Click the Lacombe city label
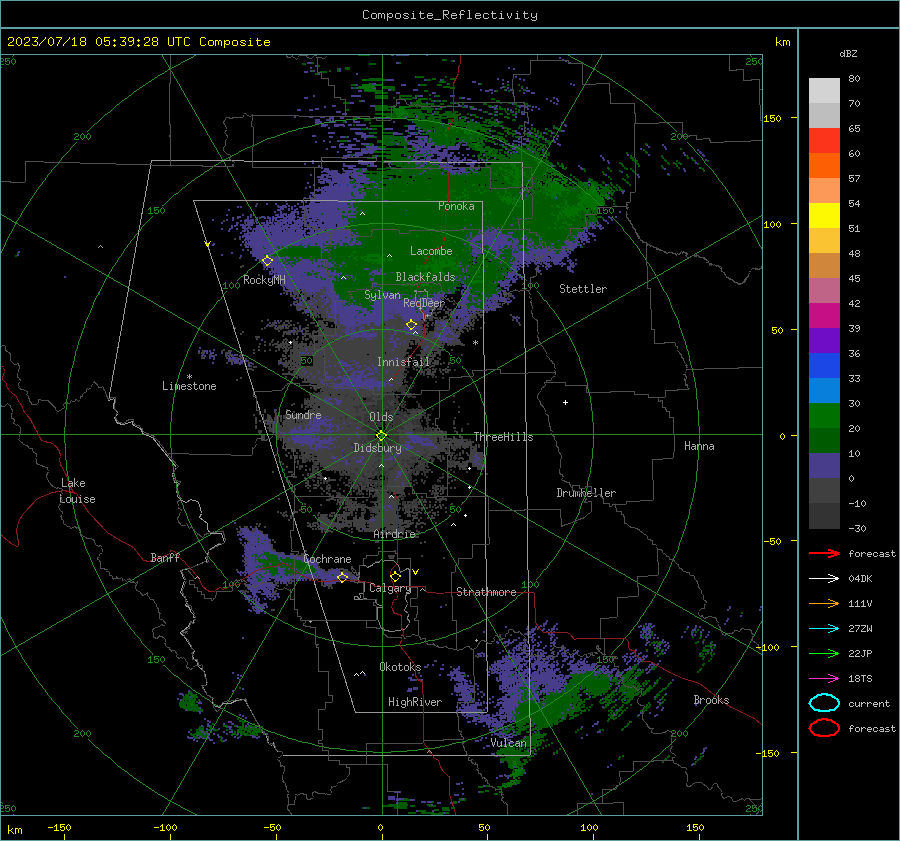Screen dimensions: 900x841 coord(431,251)
